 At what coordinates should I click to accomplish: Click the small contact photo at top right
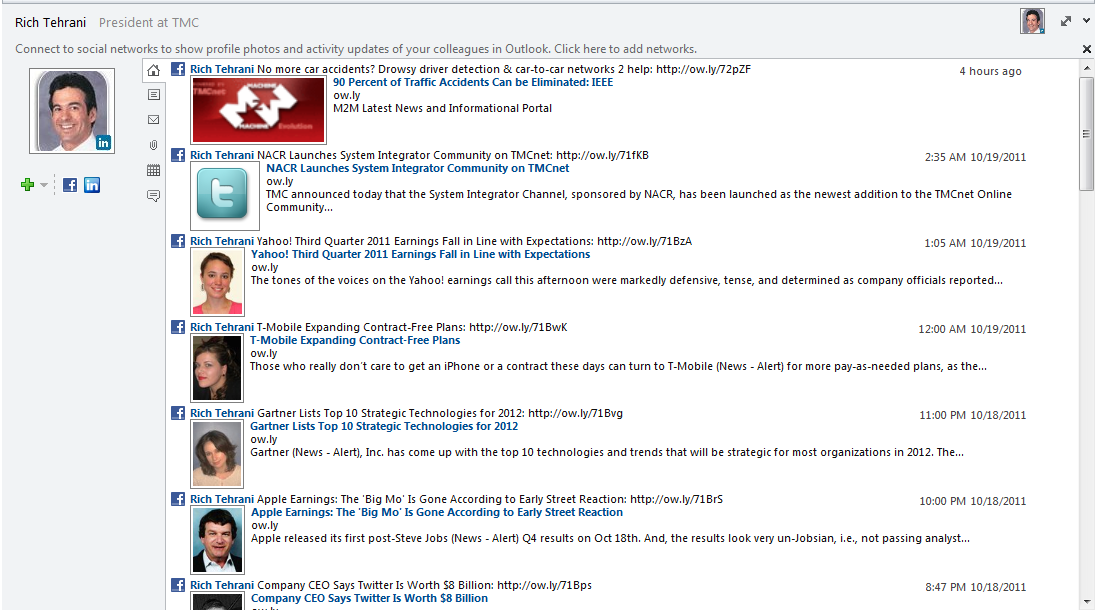coord(1032,21)
